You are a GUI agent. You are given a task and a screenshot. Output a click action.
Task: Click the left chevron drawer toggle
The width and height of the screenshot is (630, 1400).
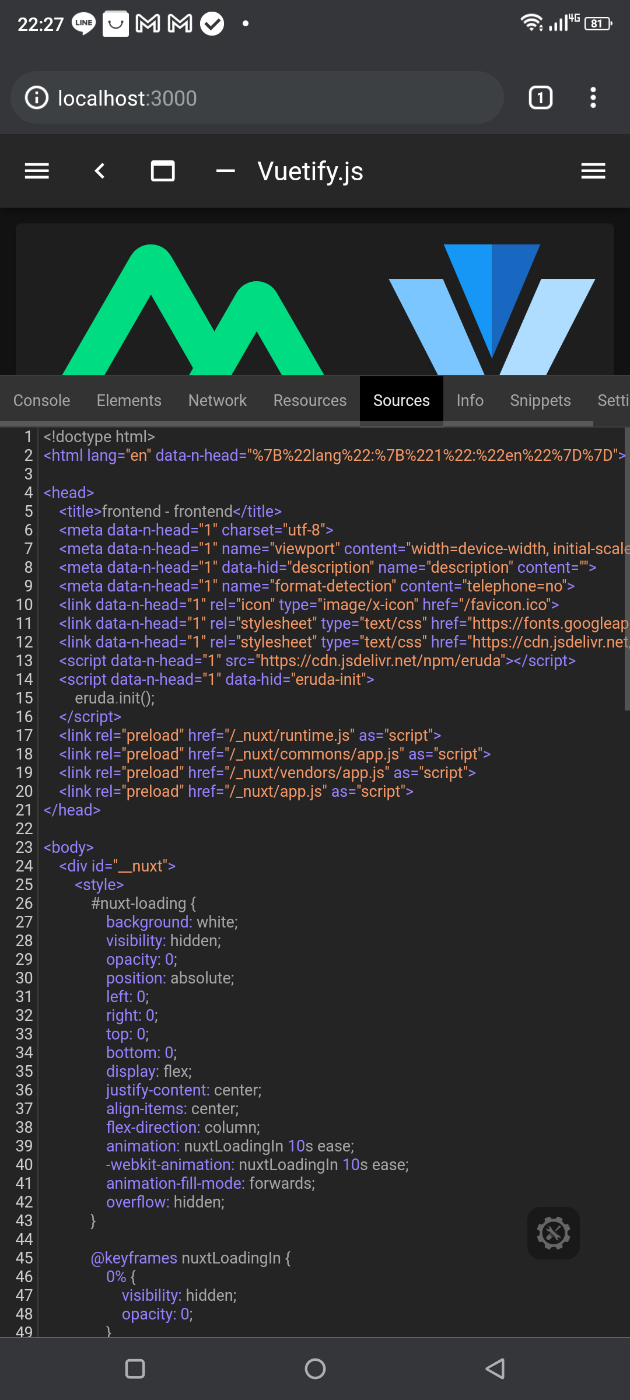point(99,171)
